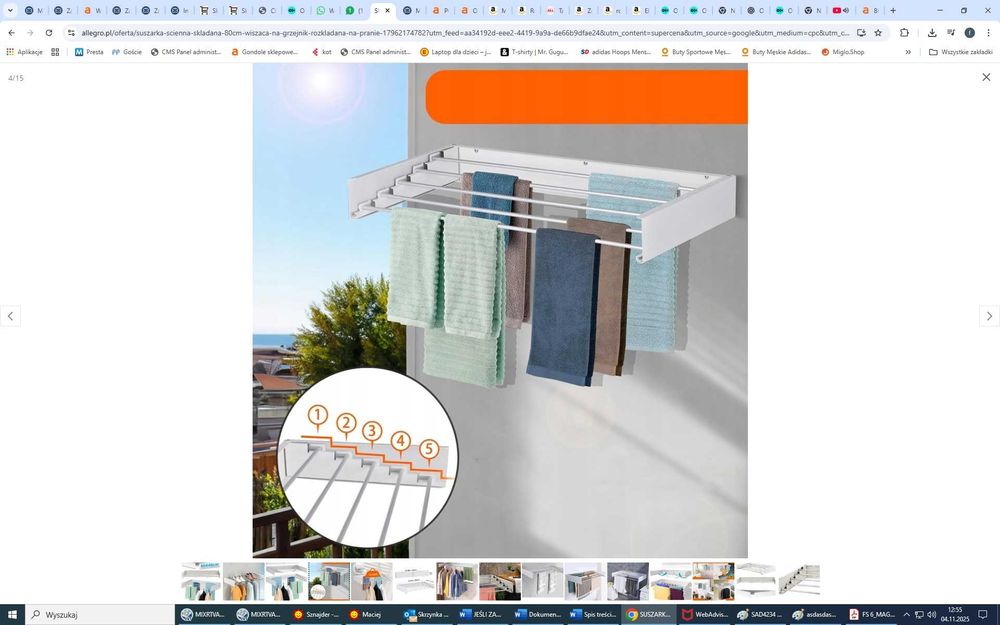Select the first gallery thumbnail
Screen dimensions: 1000x625
click(x=201, y=581)
